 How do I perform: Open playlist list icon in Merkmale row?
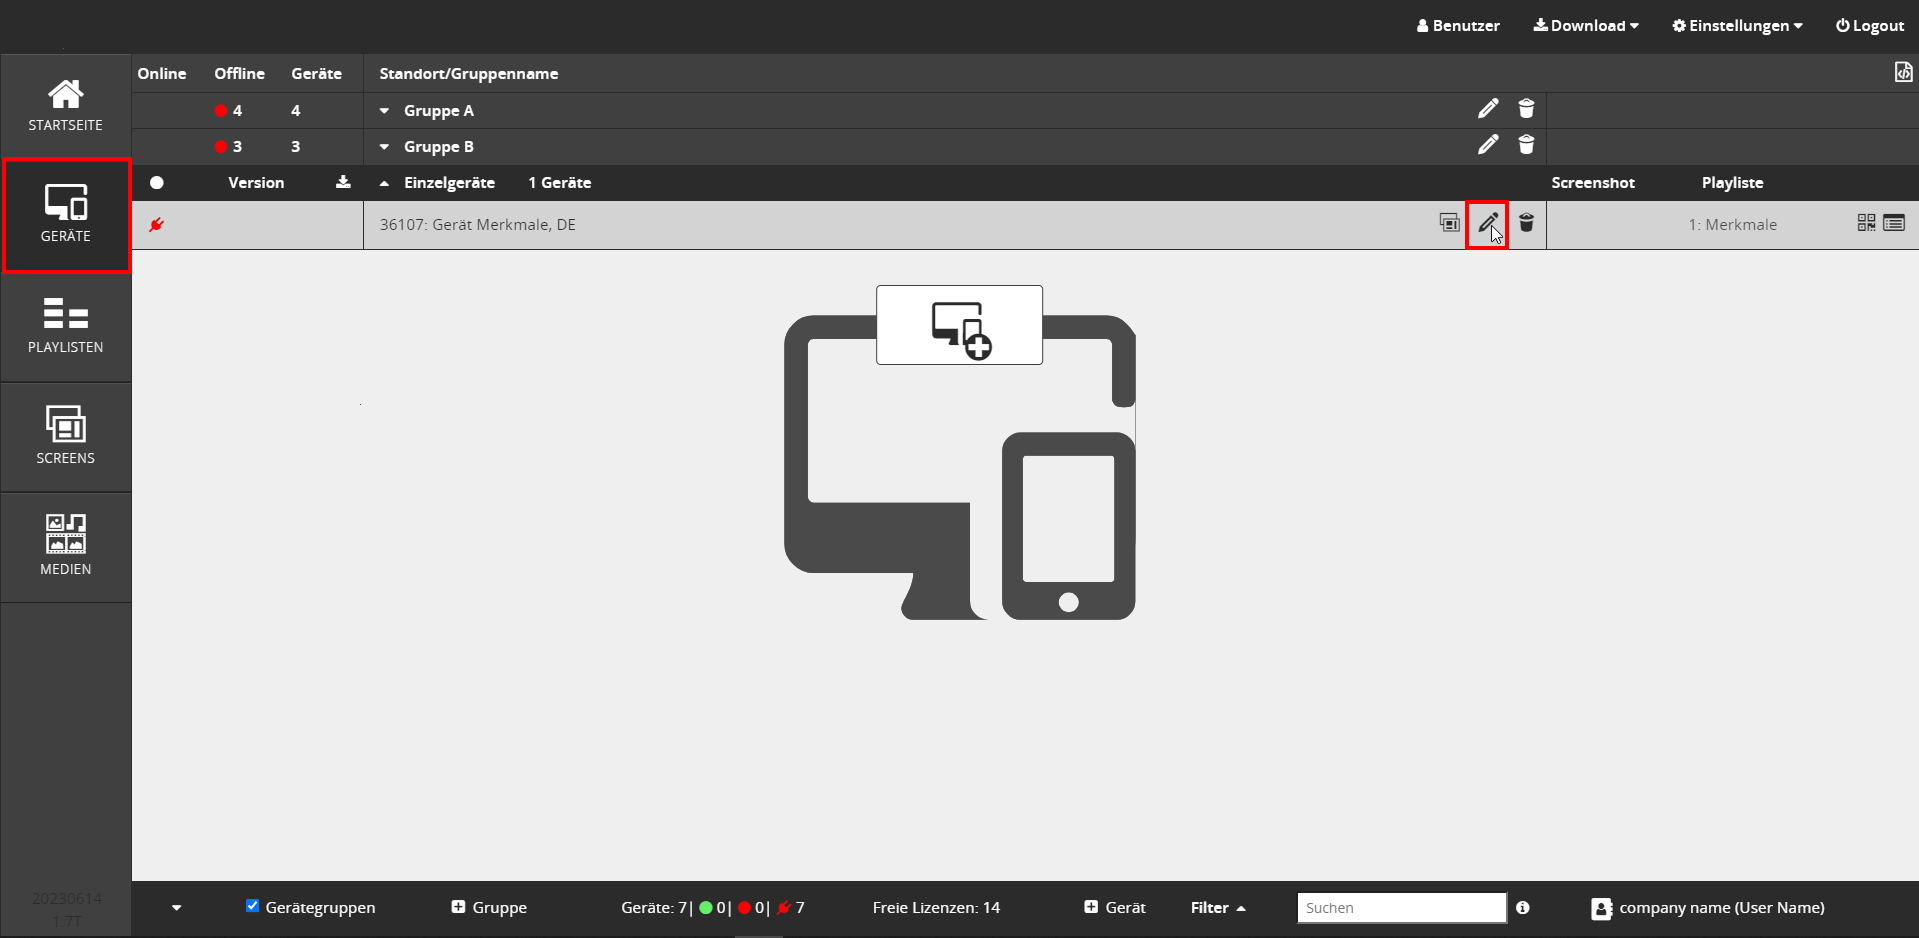(x=1894, y=223)
